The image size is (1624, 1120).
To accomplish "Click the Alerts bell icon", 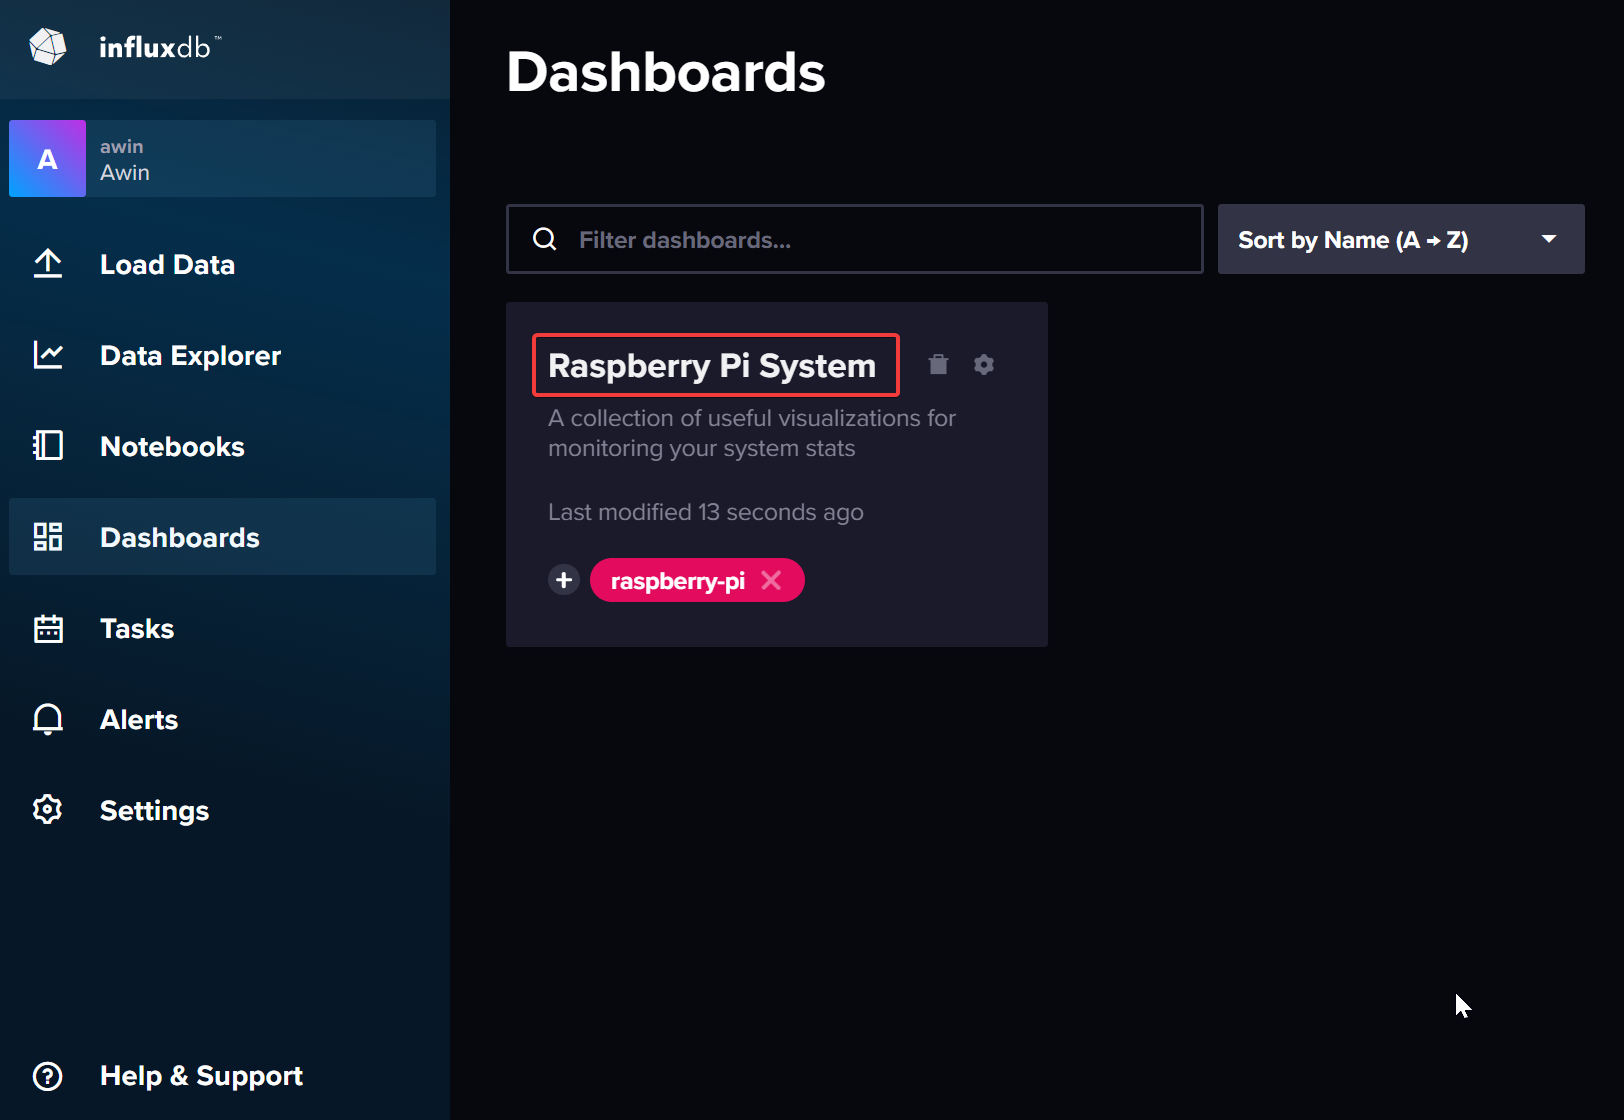I will point(47,719).
